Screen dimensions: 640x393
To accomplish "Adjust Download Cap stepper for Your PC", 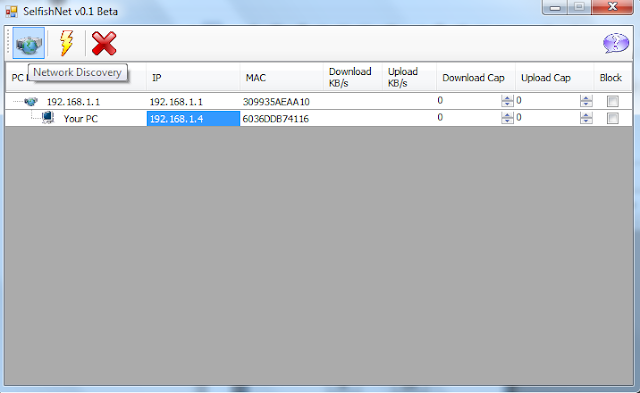I will [x=507, y=118].
